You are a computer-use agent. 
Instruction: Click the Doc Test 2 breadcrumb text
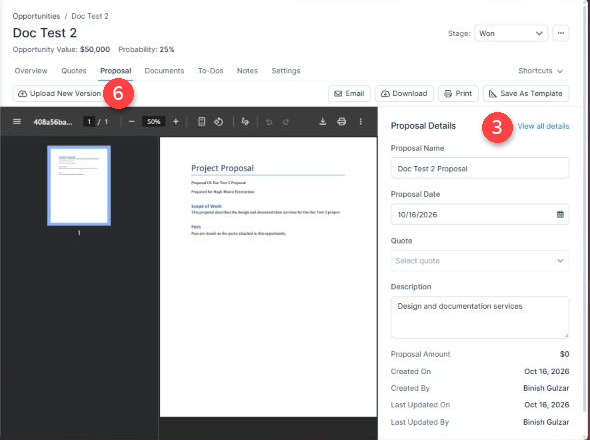click(90, 16)
